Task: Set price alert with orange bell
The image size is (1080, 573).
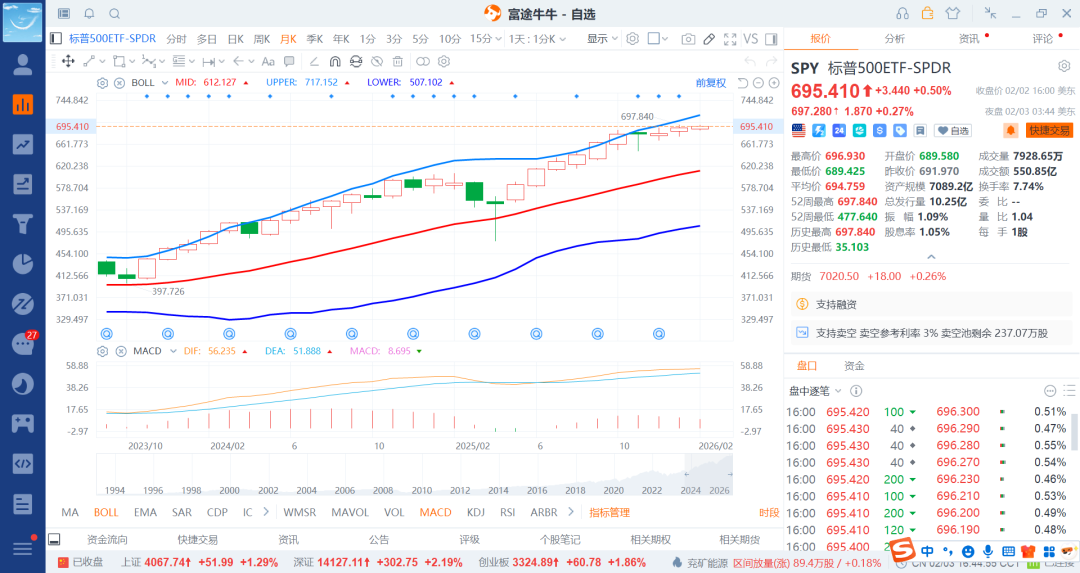Action: click(x=1010, y=130)
